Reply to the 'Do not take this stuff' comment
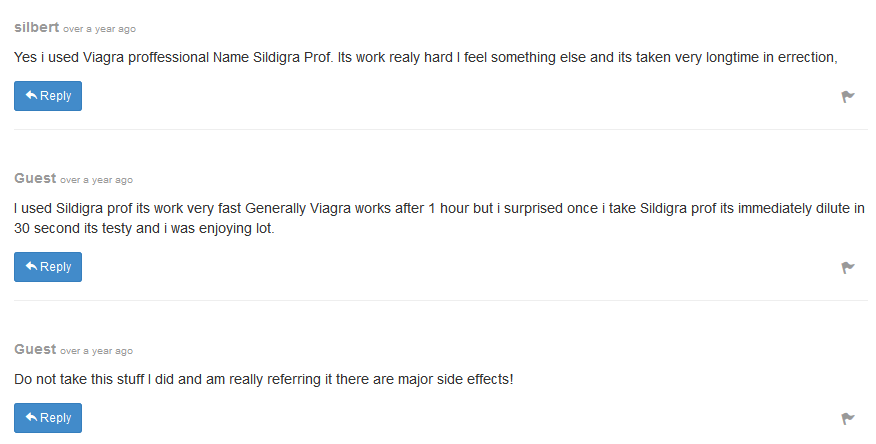 pyautogui.click(x=48, y=418)
